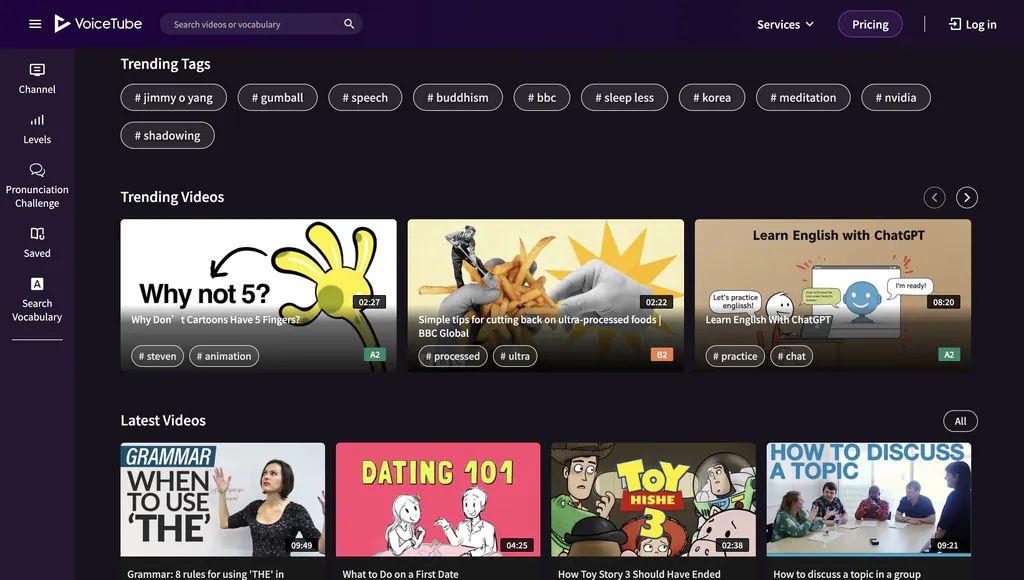The height and width of the screenshot is (580, 1024).
Task: Expand the Services dropdown
Action: pos(785,24)
